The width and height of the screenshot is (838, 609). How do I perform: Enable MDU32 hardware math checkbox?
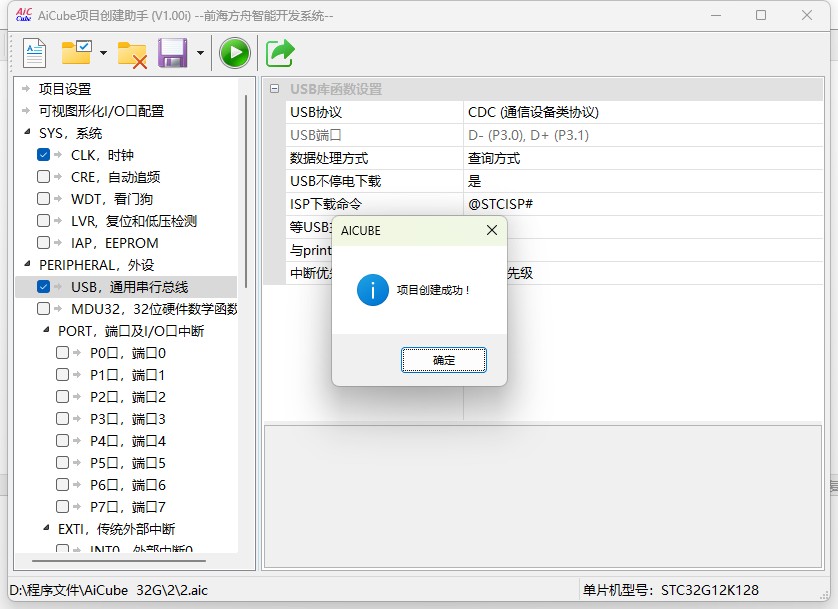[x=43, y=309]
